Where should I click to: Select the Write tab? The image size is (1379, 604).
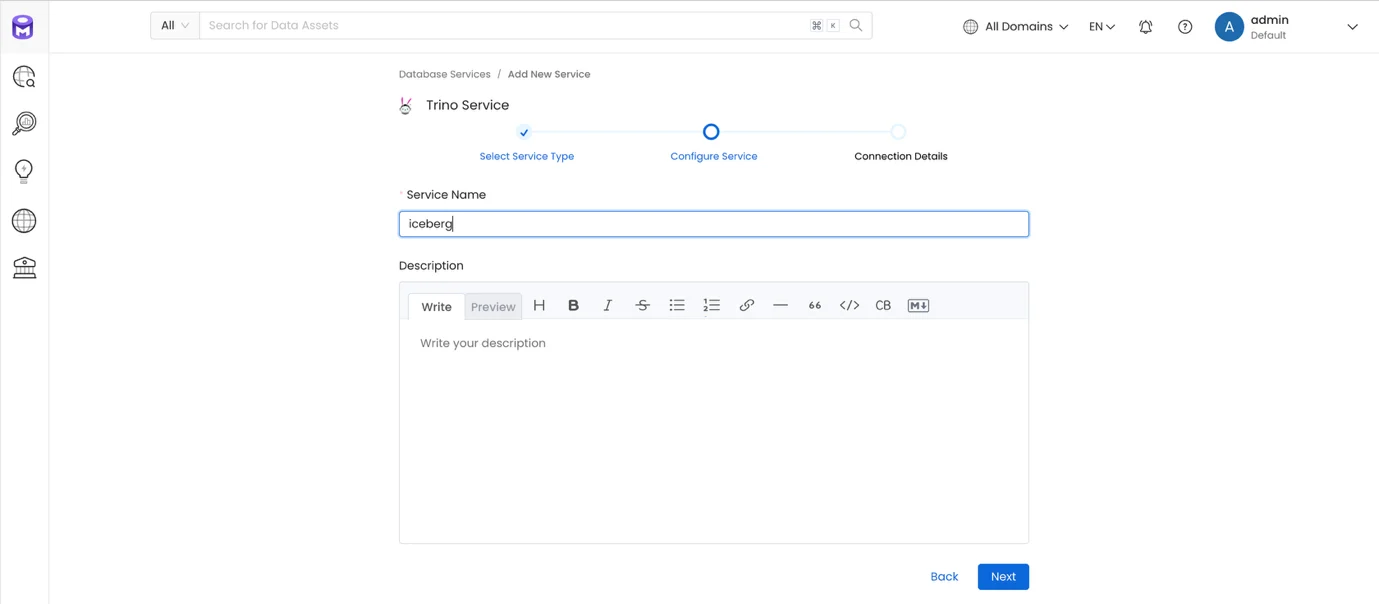tap(436, 306)
